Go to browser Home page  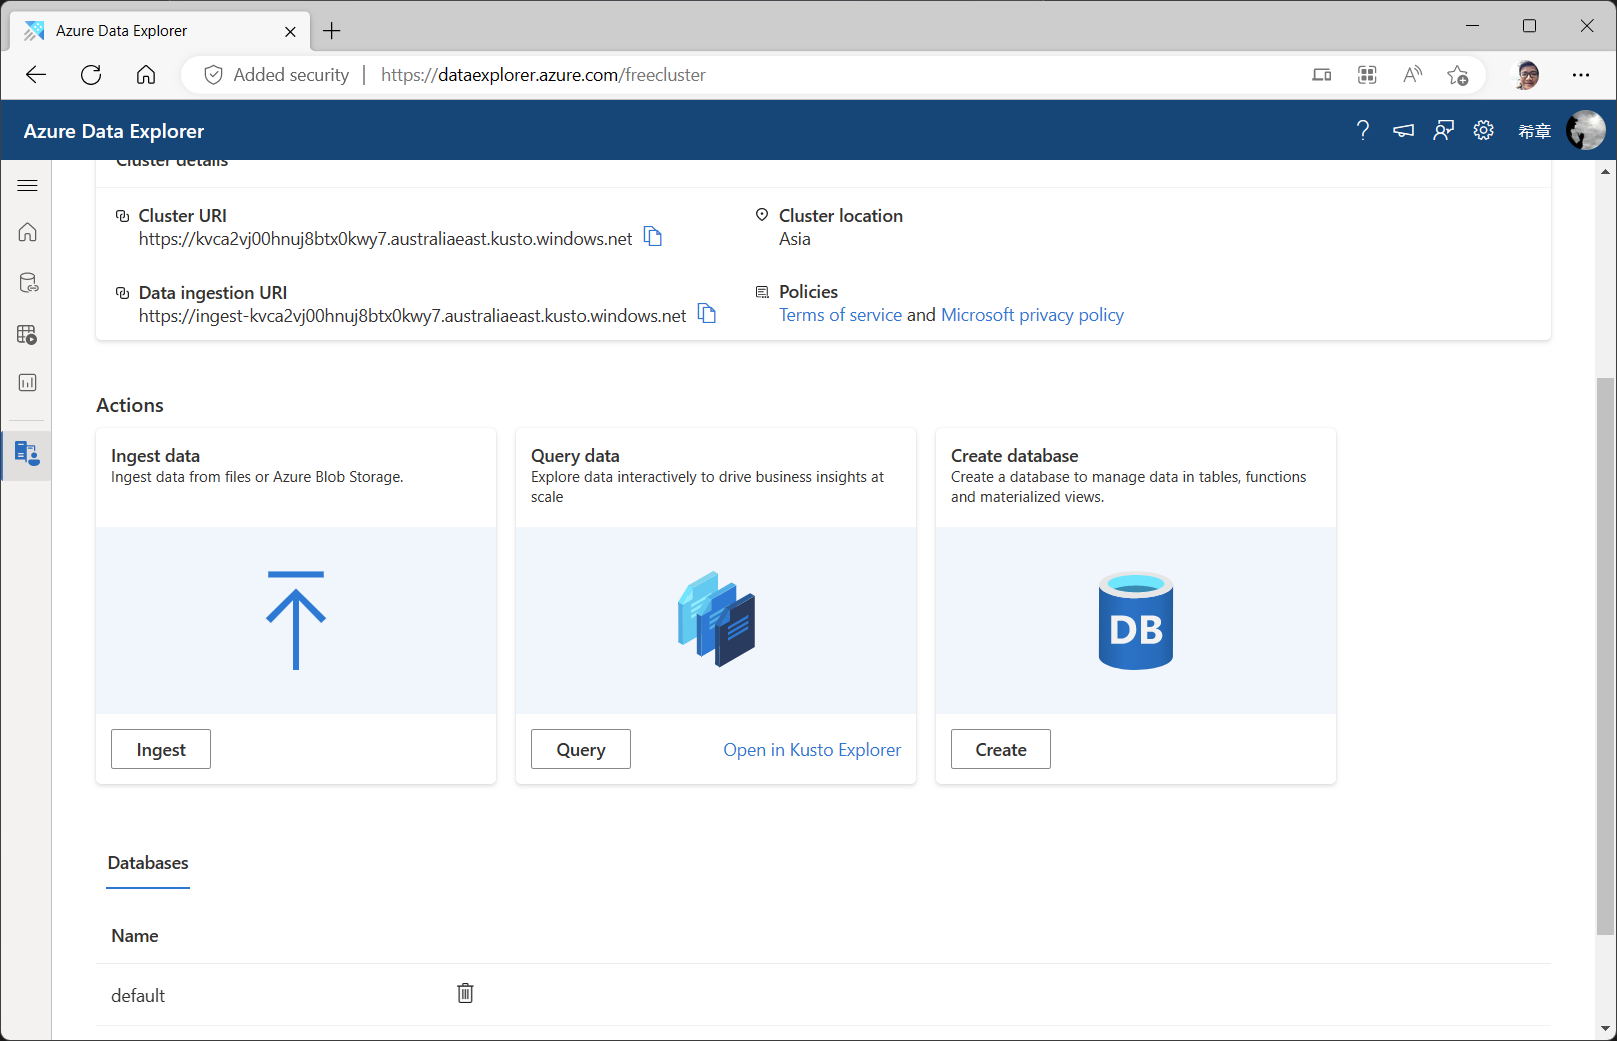point(146,75)
